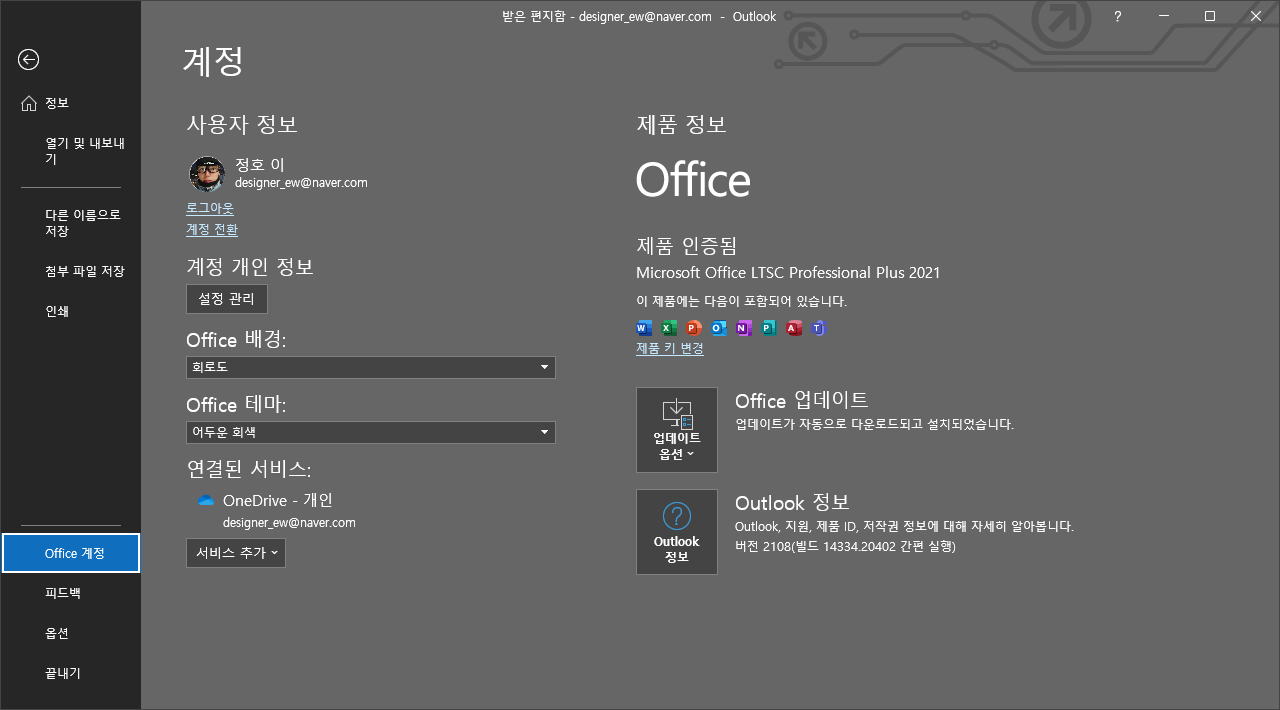
Task: Click the help question mark in title bar
Action: 1118,16
